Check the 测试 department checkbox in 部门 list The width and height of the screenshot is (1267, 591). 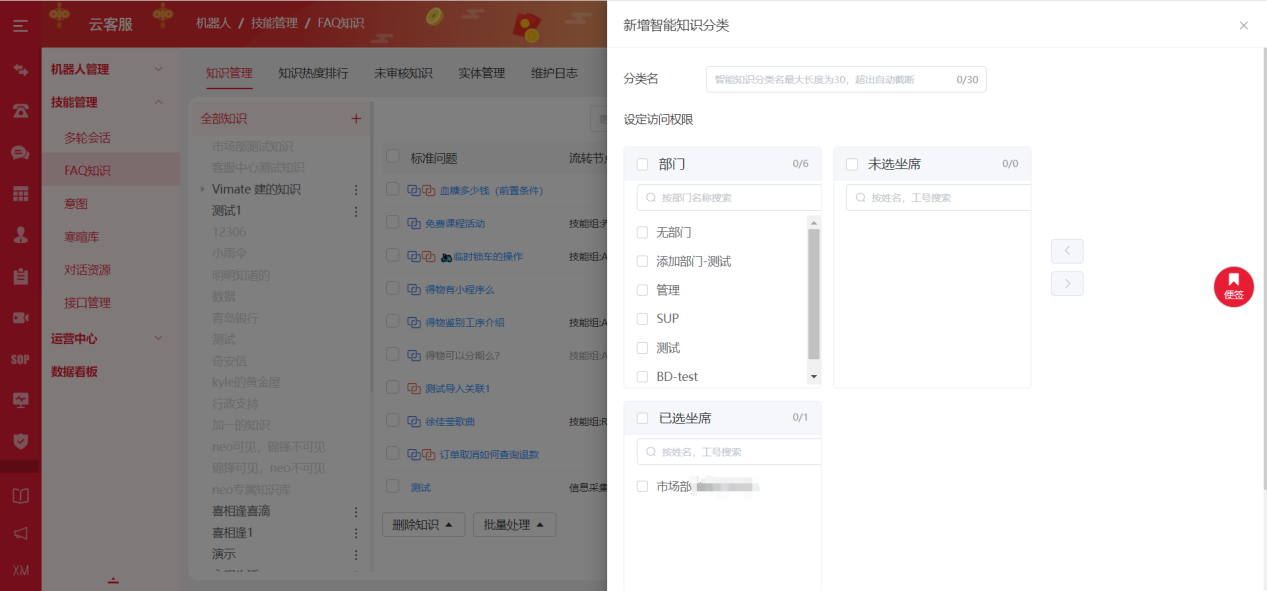(642, 347)
